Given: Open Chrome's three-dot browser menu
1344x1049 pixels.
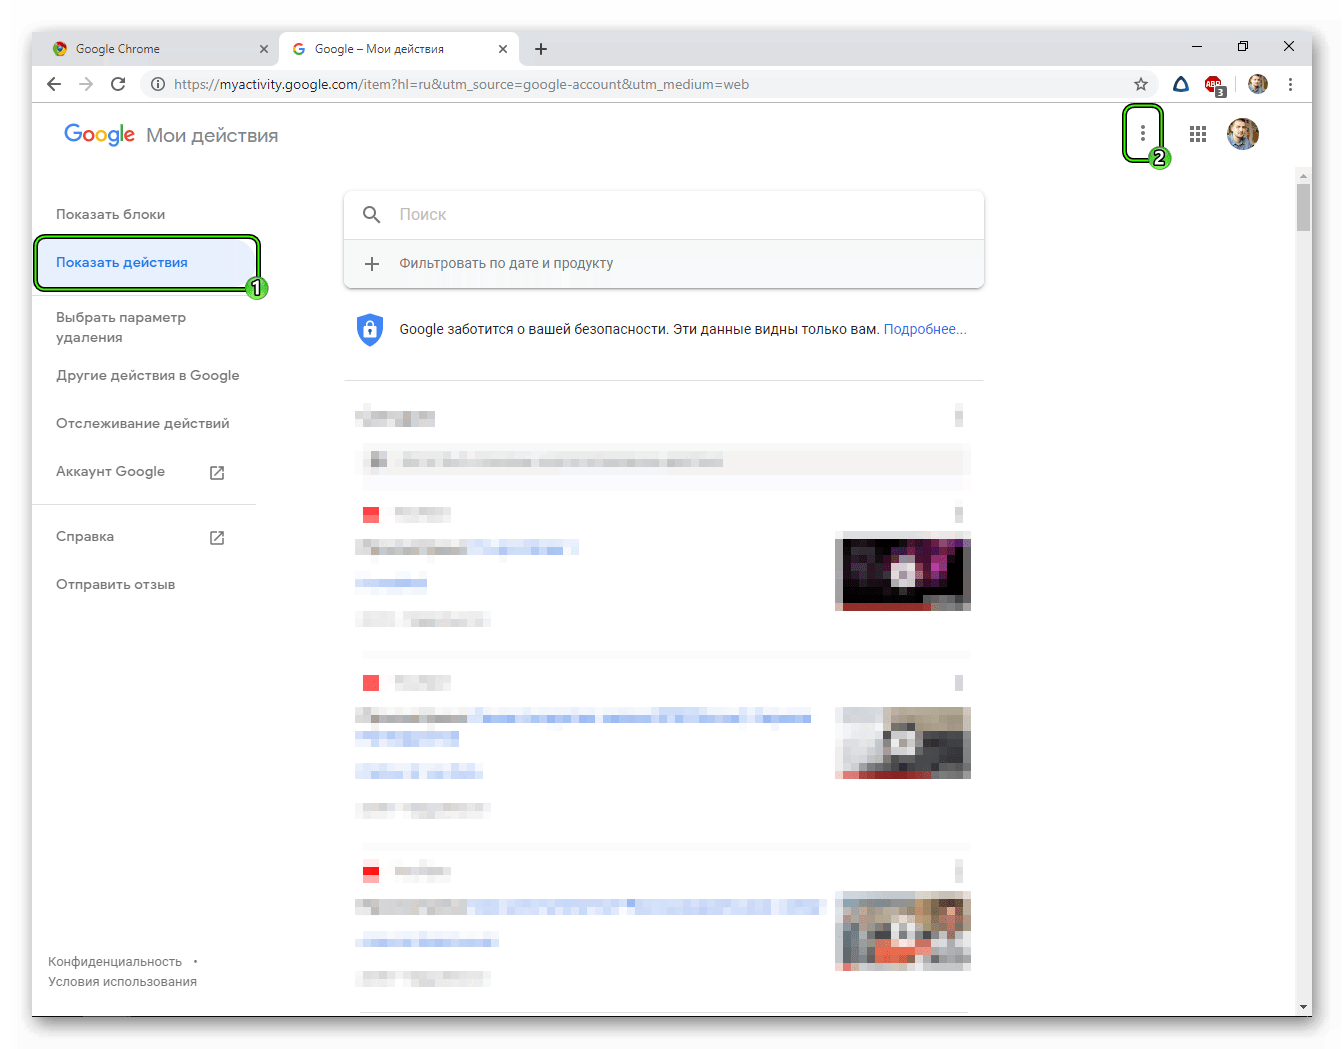Looking at the screenshot, I should tap(1291, 84).
